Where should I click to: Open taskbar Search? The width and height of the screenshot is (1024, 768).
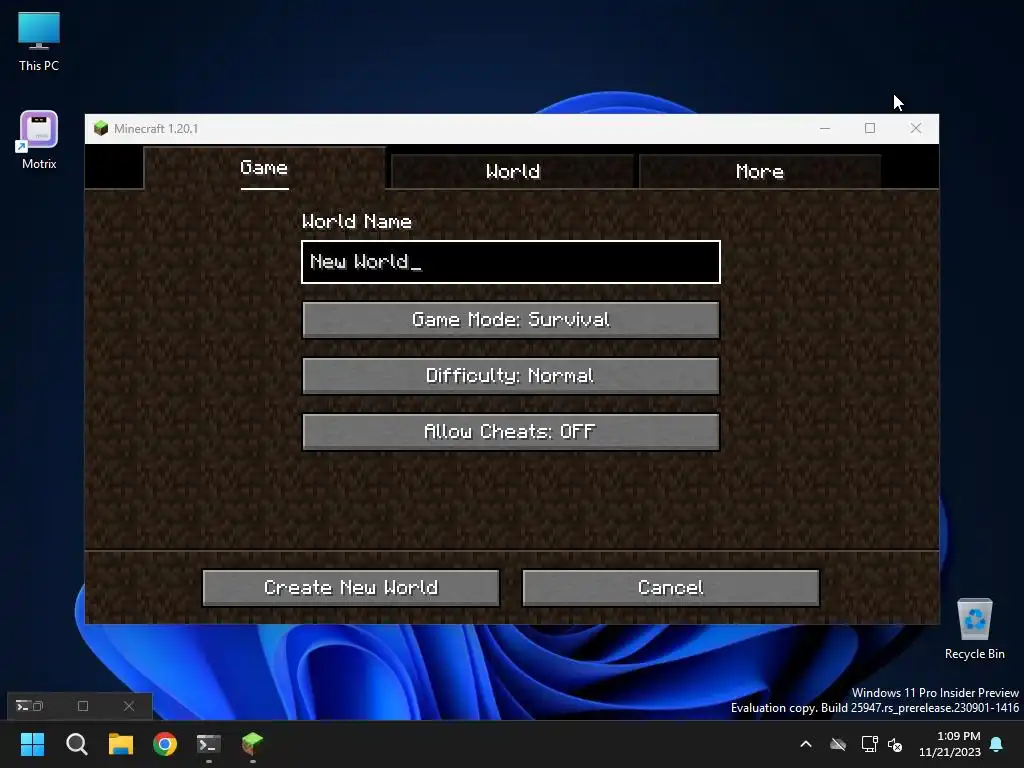tap(76, 744)
